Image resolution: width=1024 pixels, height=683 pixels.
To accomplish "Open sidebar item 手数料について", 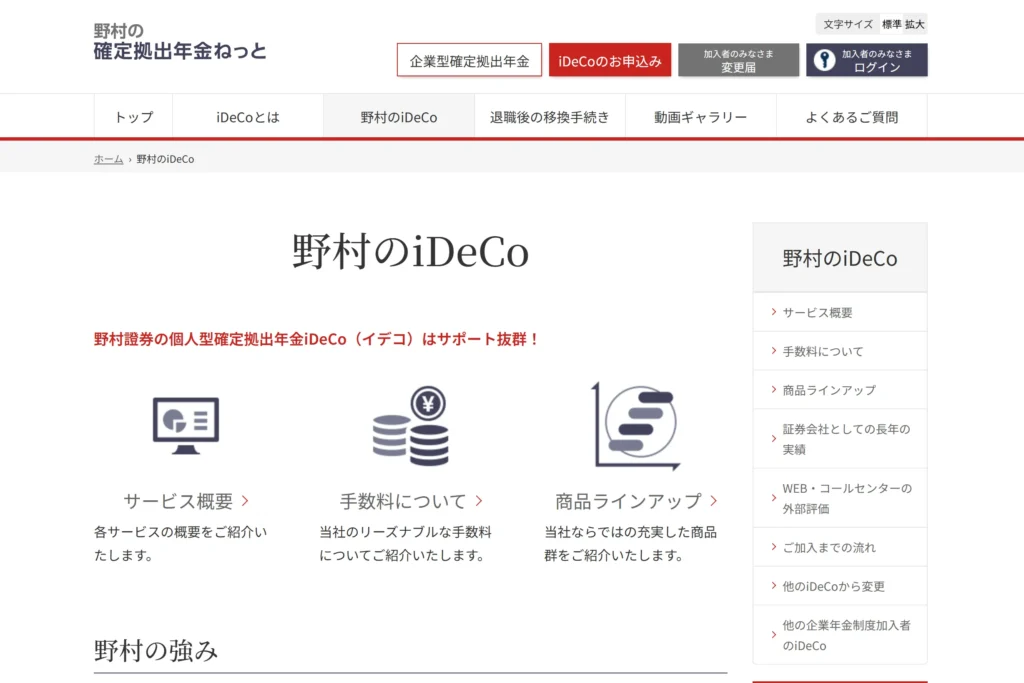I will click(822, 351).
